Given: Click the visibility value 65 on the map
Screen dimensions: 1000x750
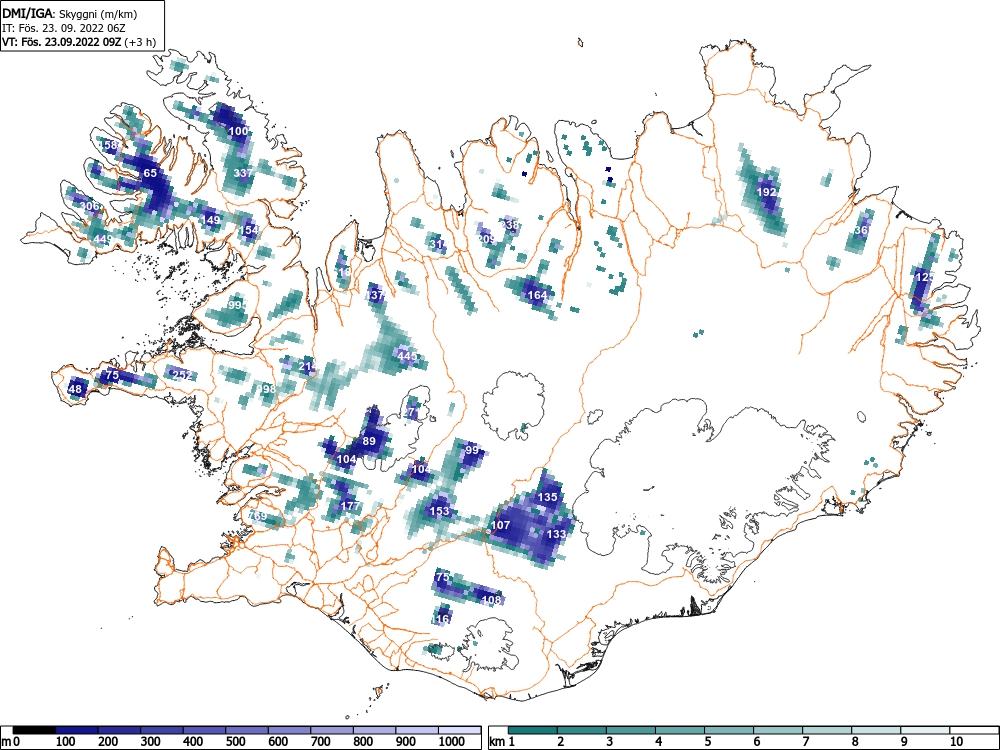Looking at the screenshot, I should (150, 173).
